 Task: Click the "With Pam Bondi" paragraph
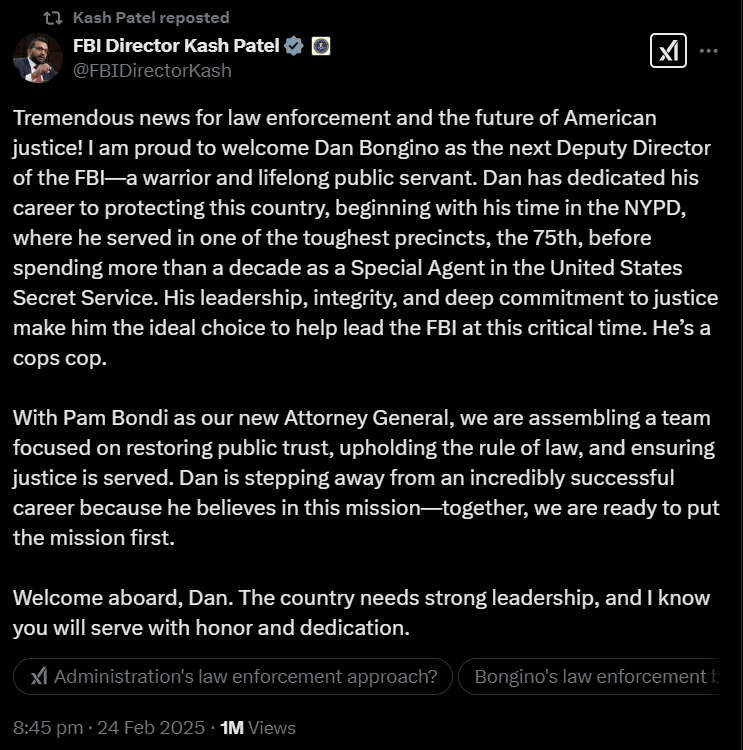point(366,477)
